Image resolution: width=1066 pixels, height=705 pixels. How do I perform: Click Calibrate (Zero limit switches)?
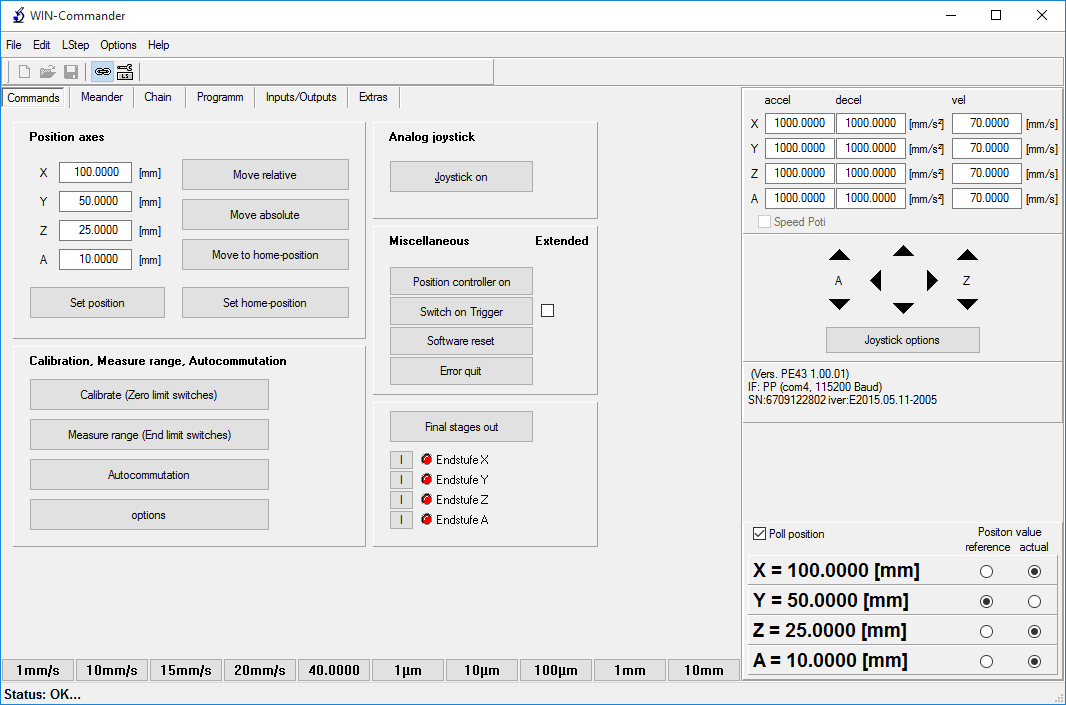[x=149, y=395]
